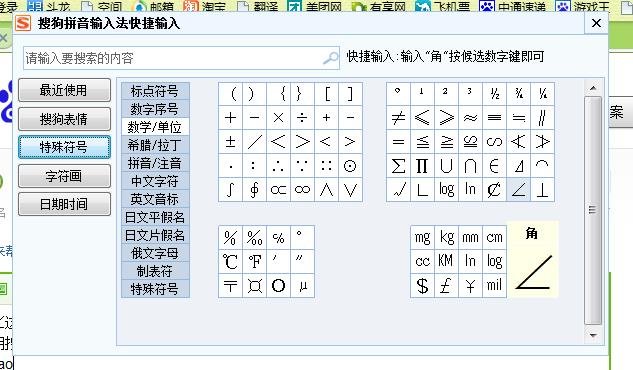Open the 拼音/注音 category
633x370 pixels.
click(155, 163)
